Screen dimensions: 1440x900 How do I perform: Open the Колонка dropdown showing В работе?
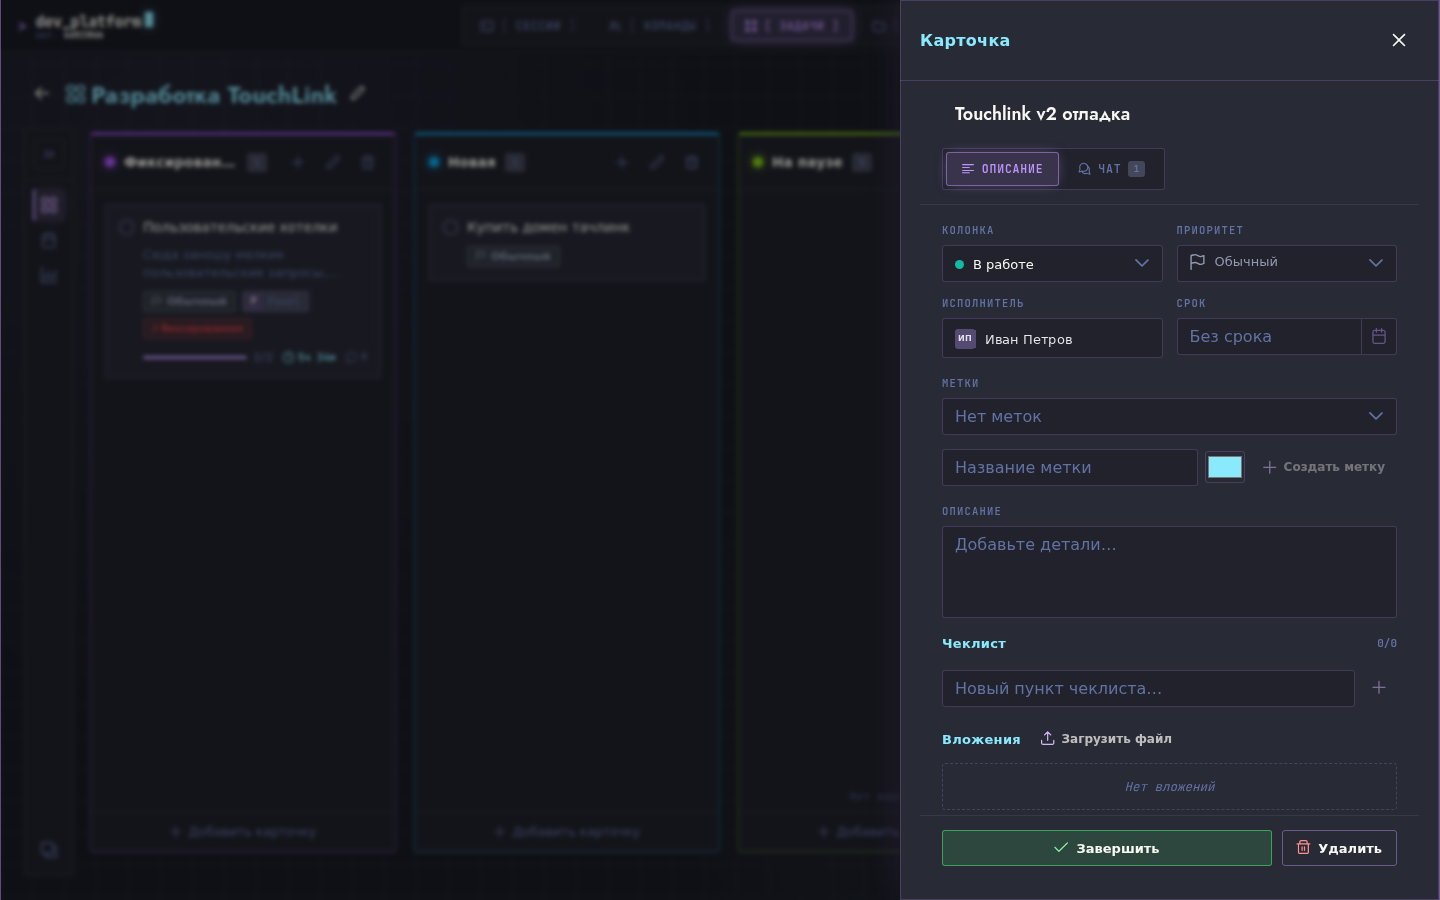[1052, 264]
